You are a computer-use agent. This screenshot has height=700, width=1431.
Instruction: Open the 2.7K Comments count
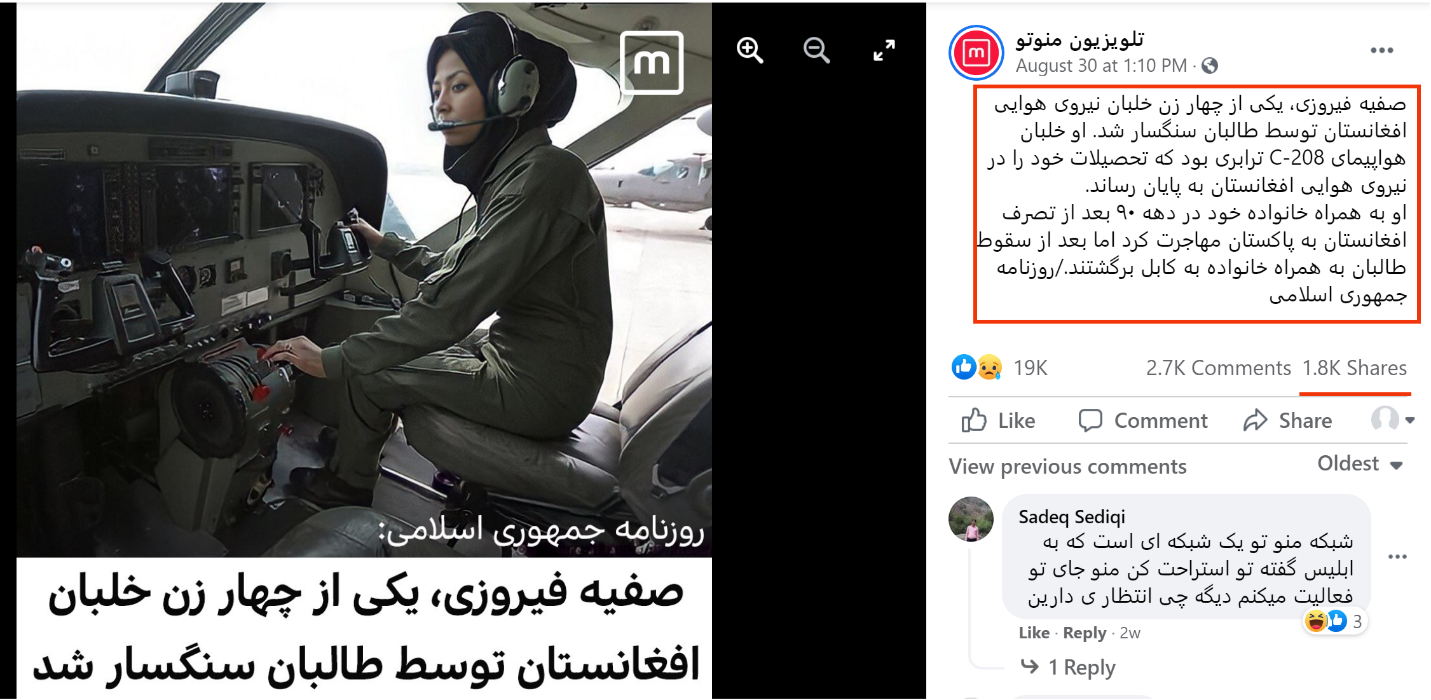point(1218,368)
